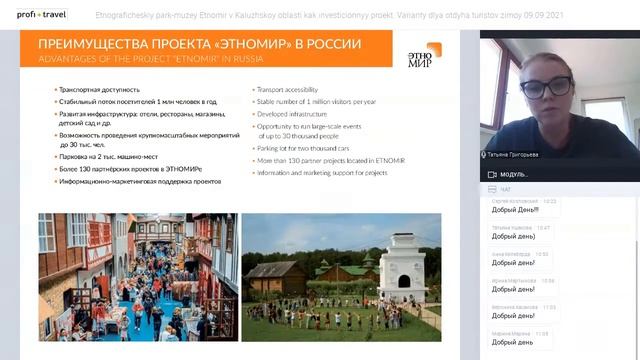Click the slide heading 'ПРЕИМУЩЕСТВА ПРОЕКТА «ЭТНОМИР» В РОССИИ'
The image size is (640, 360).
(x=200, y=44)
